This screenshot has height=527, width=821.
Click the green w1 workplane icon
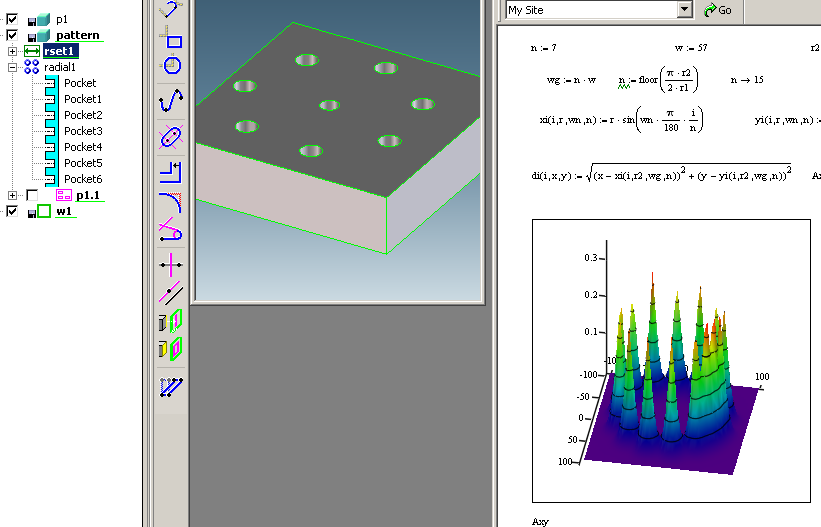coord(44,211)
